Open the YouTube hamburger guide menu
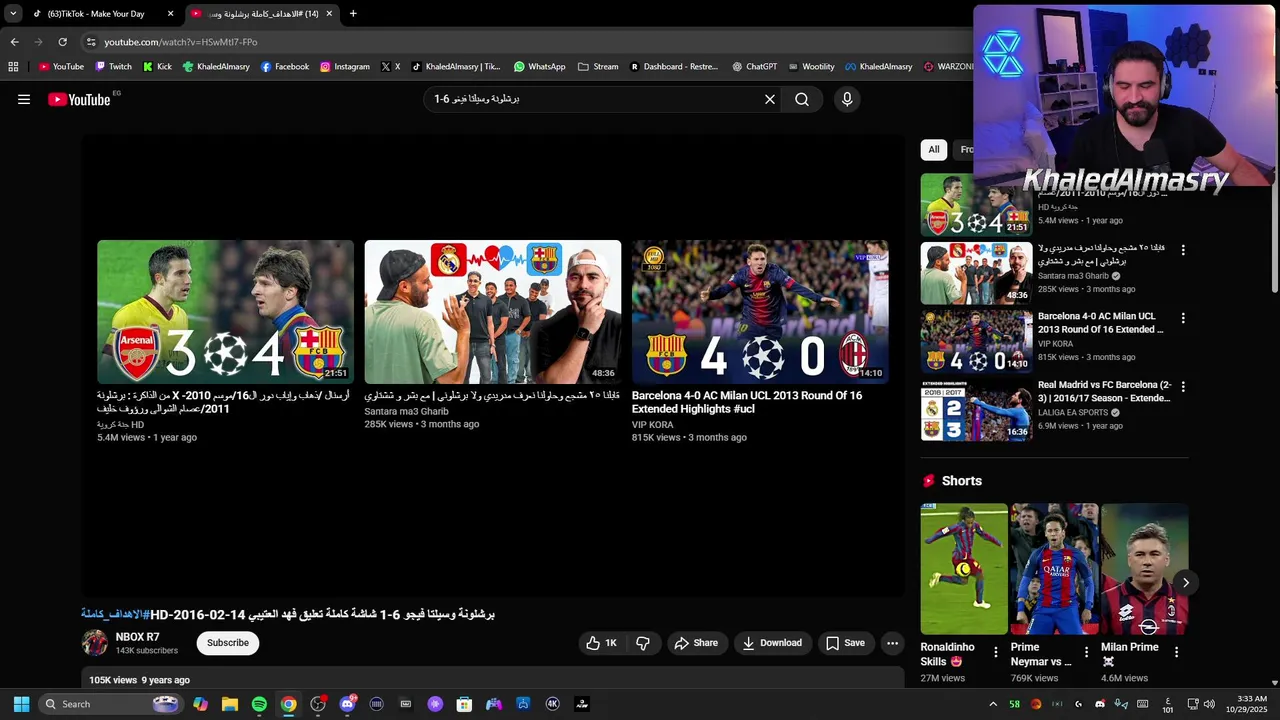This screenshot has width=1280, height=720. pyautogui.click(x=24, y=99)
